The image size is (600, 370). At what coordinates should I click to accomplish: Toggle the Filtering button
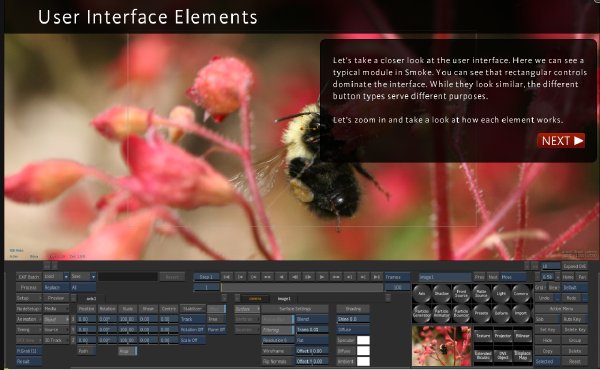(278, 329)
